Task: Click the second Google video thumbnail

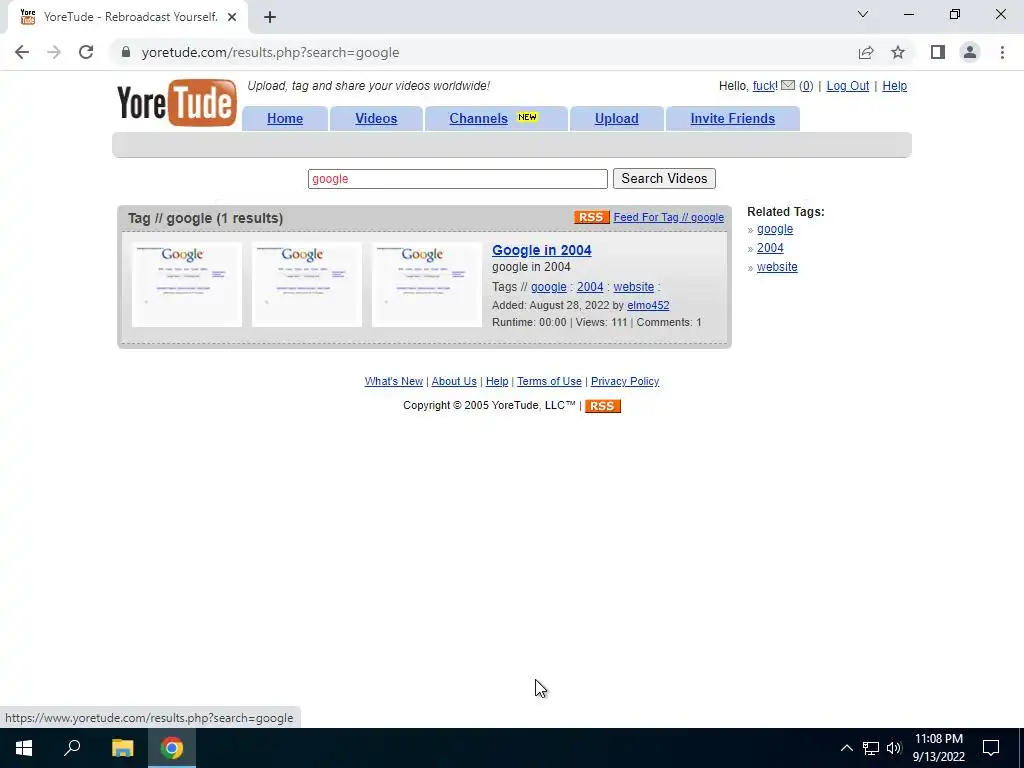Action: pos(307,285)
